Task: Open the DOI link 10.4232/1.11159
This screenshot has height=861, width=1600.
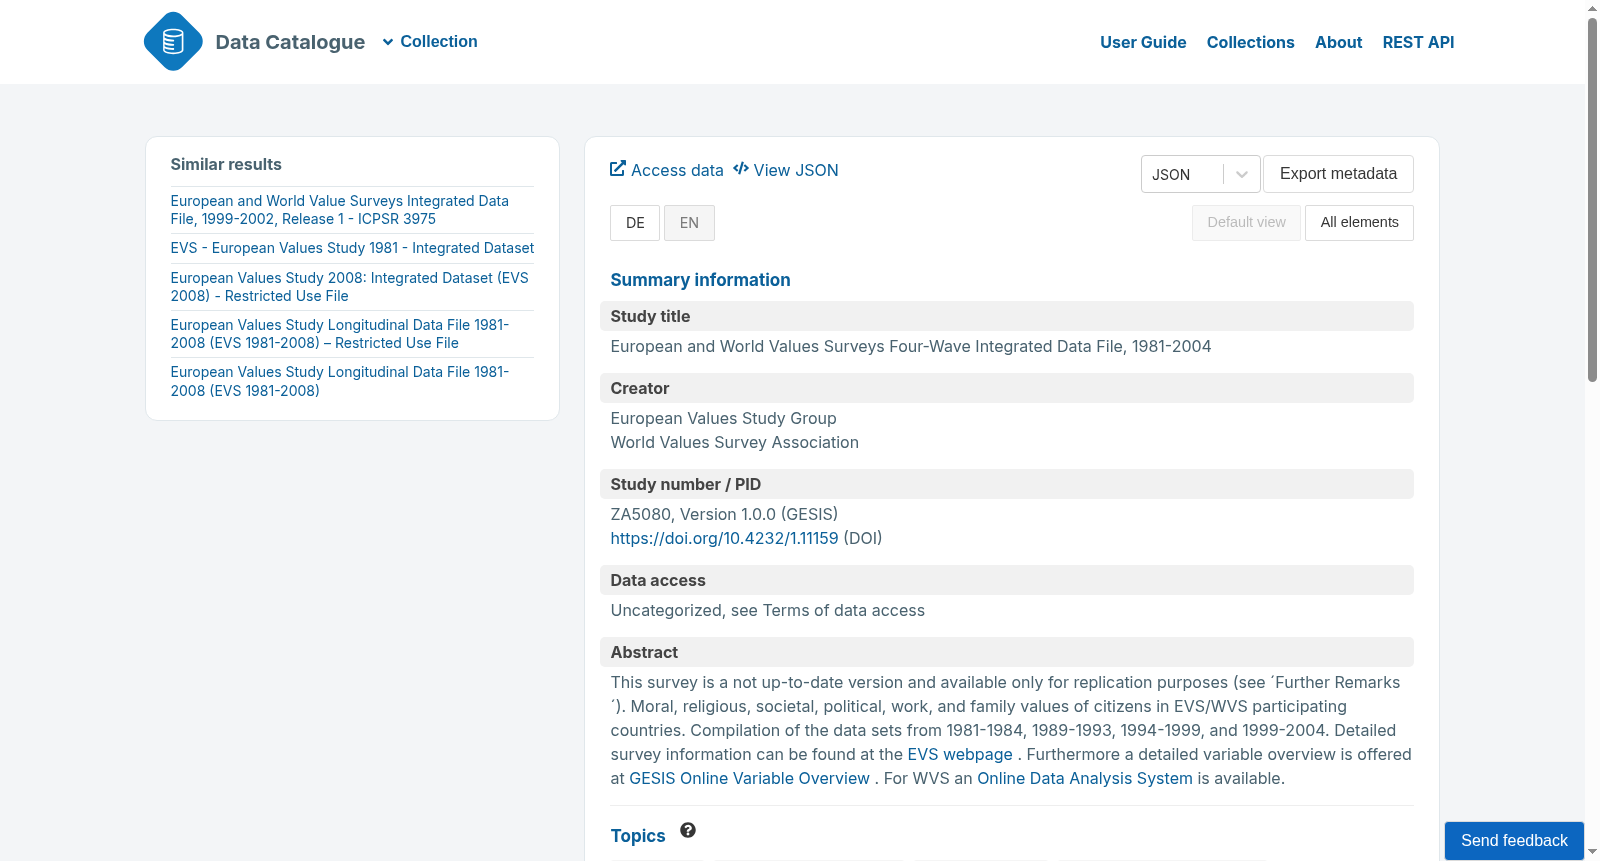Action: coord(724,538)
